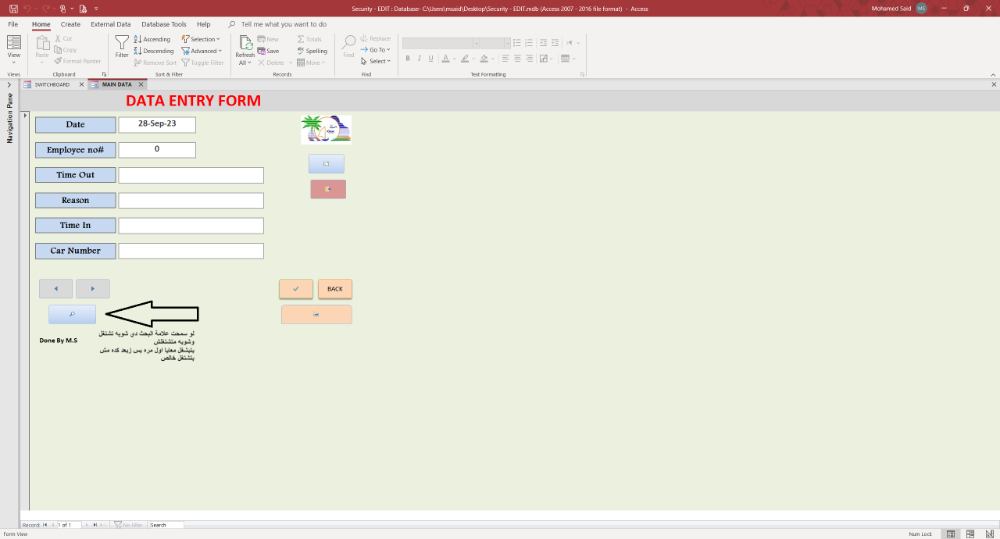Go to previous record using left arrow button
This screenshot has width=1000, height=539.
(x=55, y=289)
